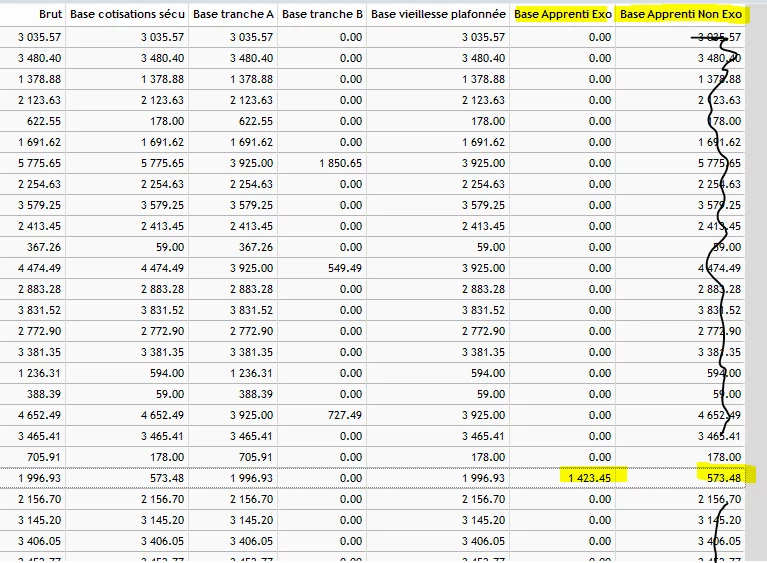
Task: Select 2 883.28 in Base tranche A
Action: (251, 290)
